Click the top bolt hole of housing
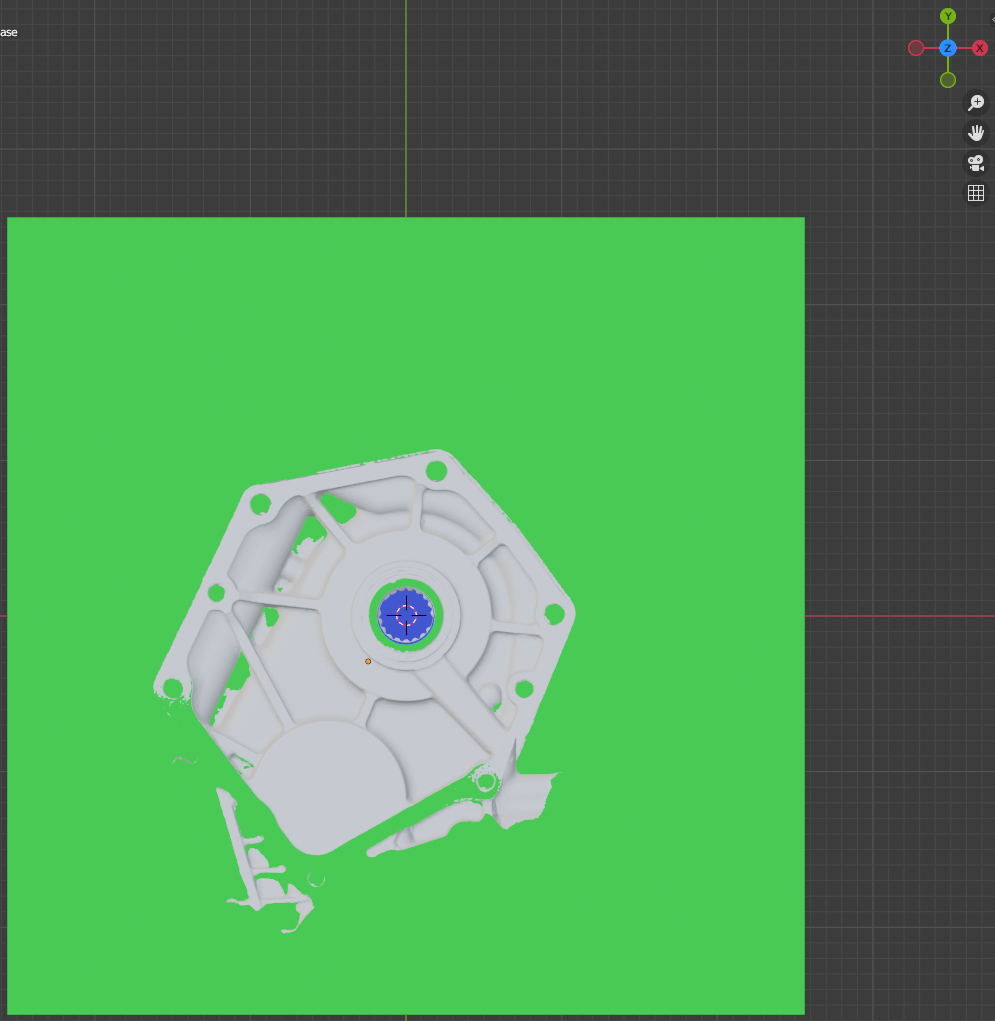995x1021 pixels. point(436,470)
